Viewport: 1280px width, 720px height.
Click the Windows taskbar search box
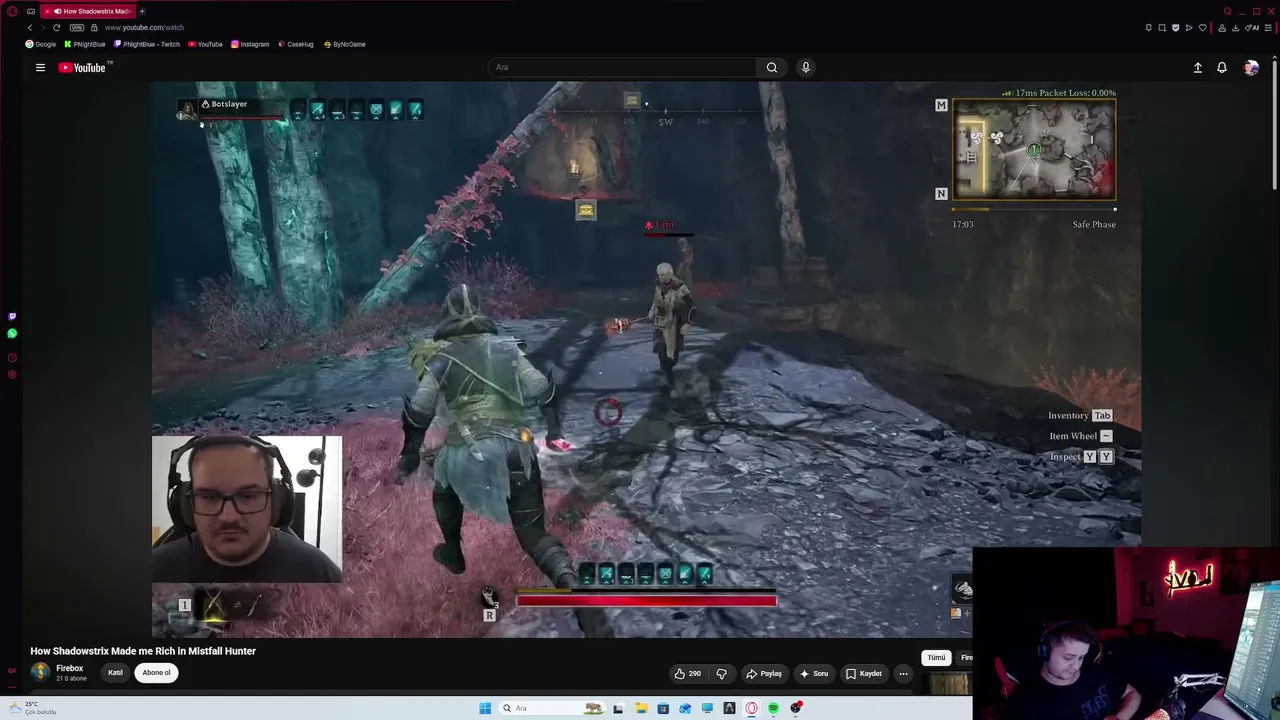click(x=554, y=708)
